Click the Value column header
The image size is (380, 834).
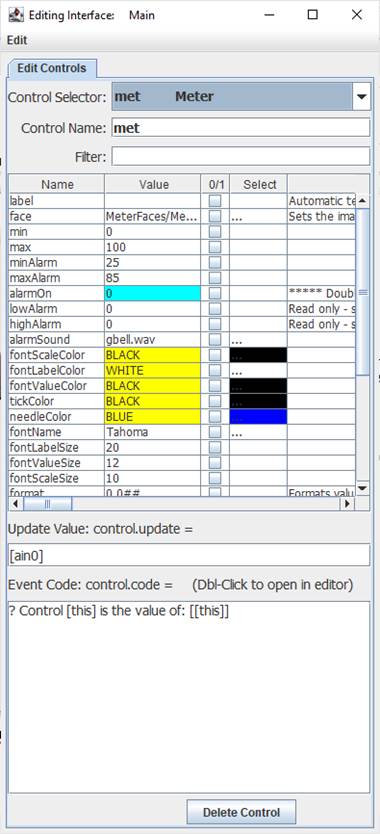pyautogui.click(x=153, y=184)
